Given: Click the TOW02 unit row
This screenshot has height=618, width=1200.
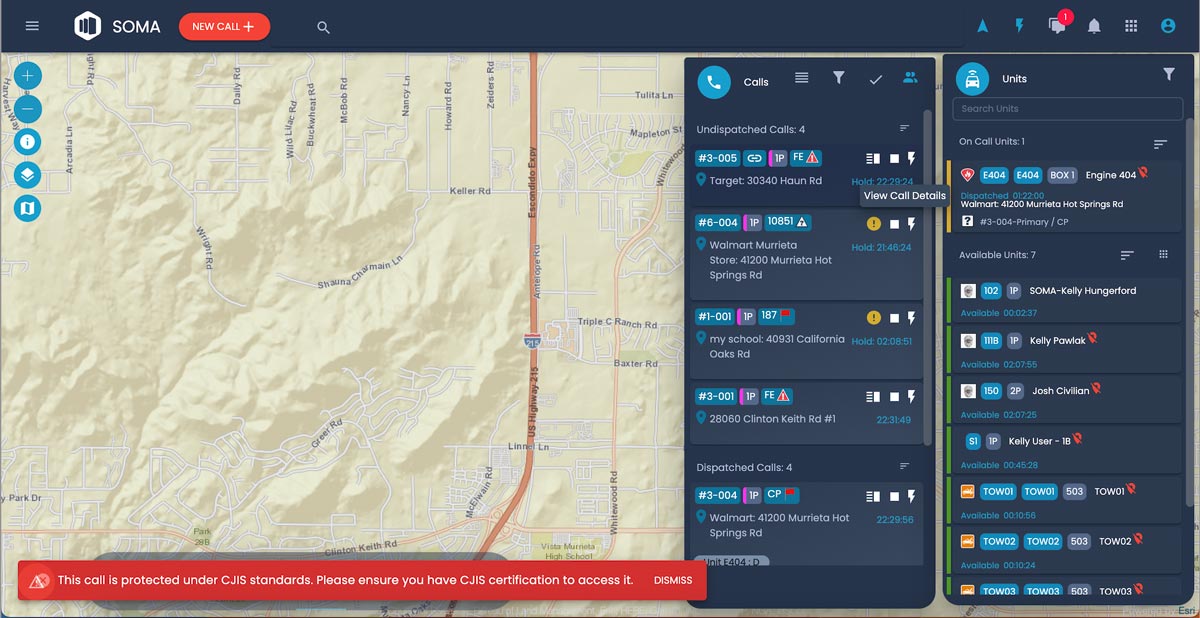Looking at the screenshot, I should (x=1066, y=550).
